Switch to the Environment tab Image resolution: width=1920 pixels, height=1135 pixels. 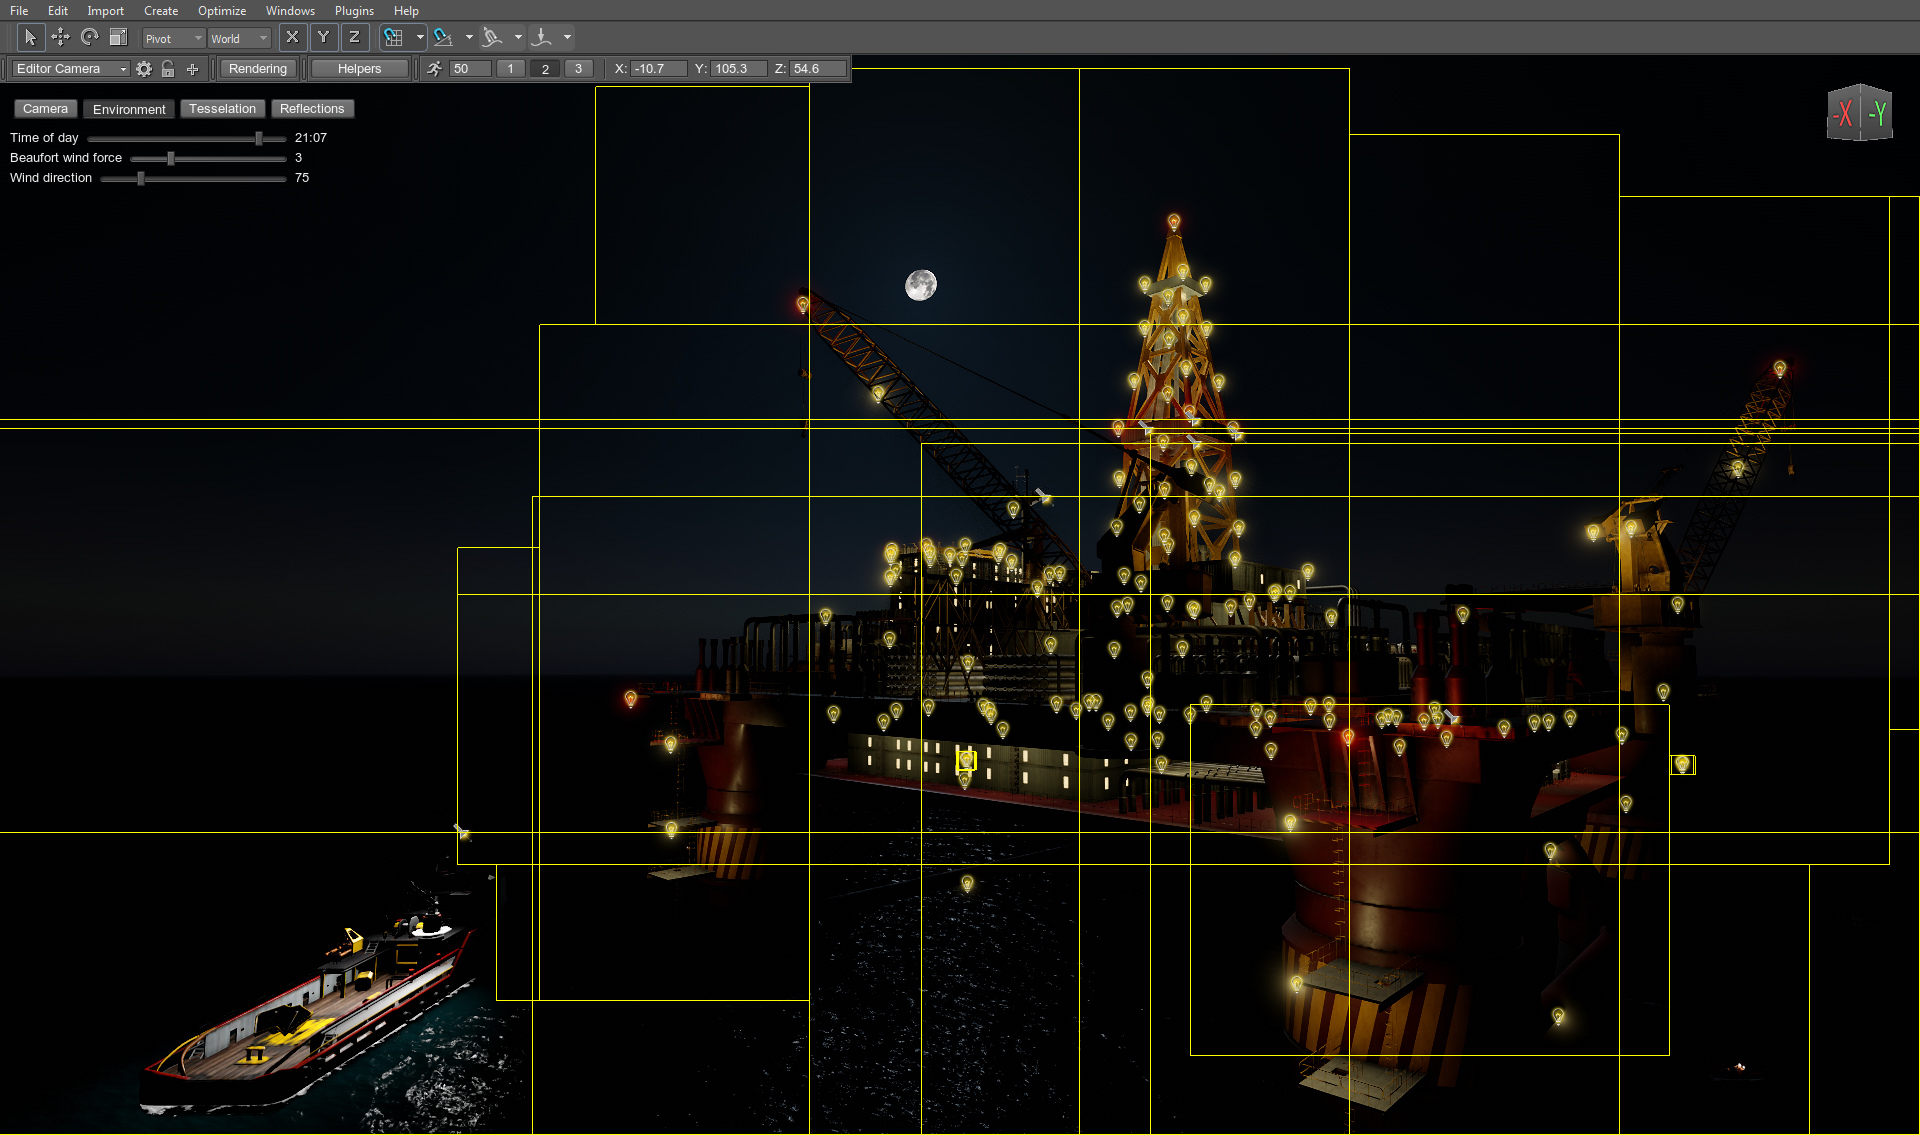(129, 109)
